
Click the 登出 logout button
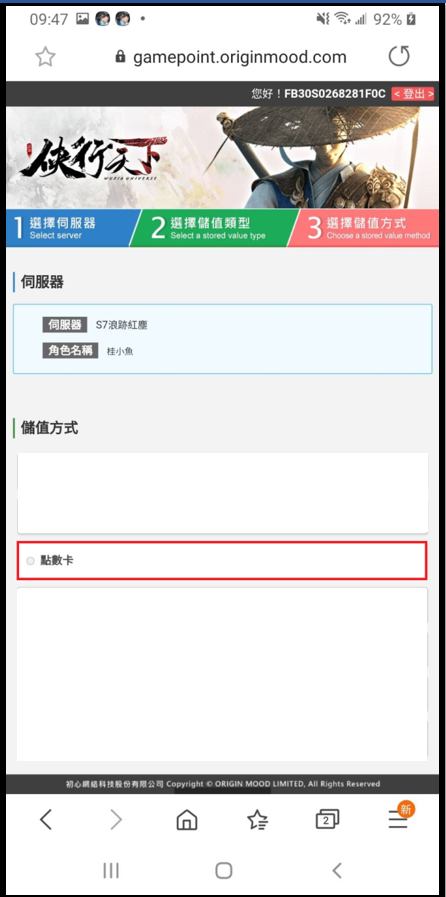coord(412,94)
